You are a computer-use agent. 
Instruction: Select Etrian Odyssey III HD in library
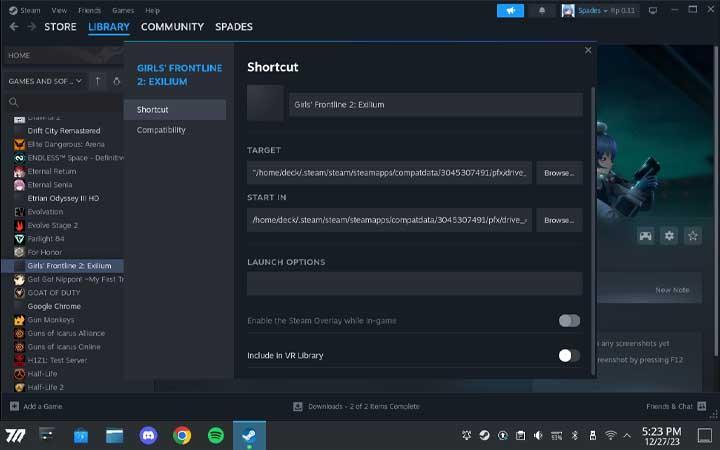(x=62, y=198)
